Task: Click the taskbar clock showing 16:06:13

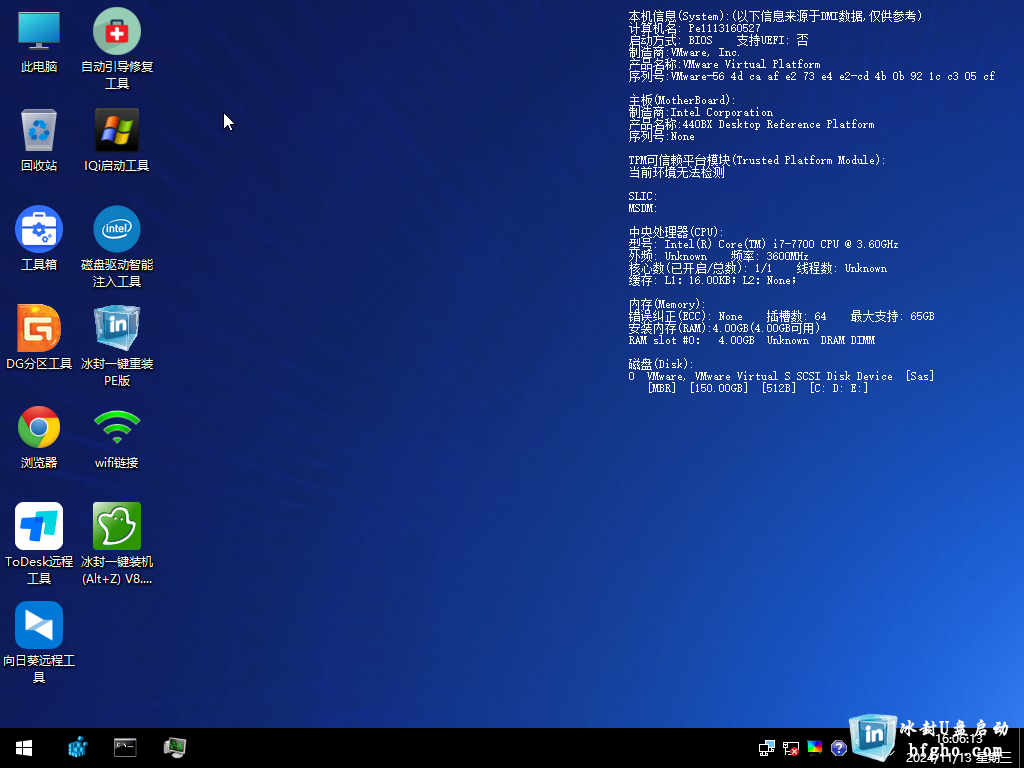Action: [x=959, y=739]
